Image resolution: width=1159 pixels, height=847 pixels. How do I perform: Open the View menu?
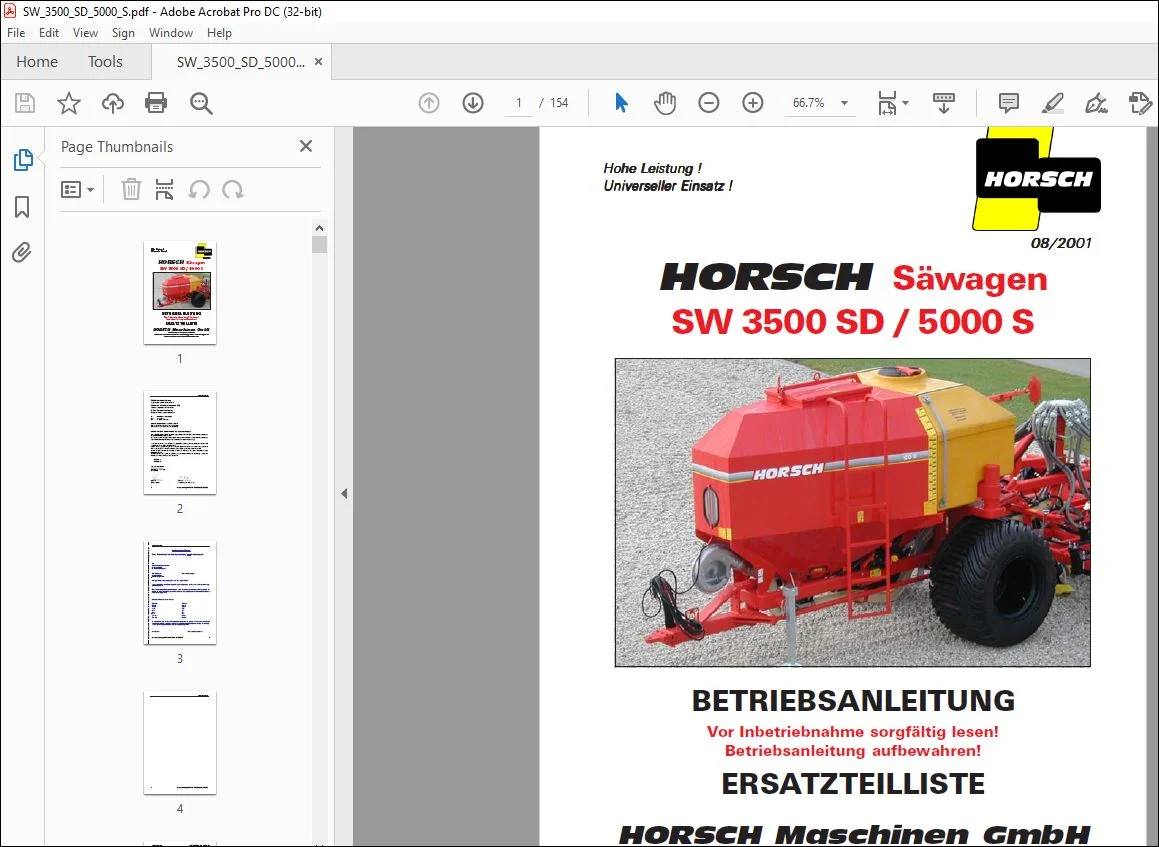[85, 33]
